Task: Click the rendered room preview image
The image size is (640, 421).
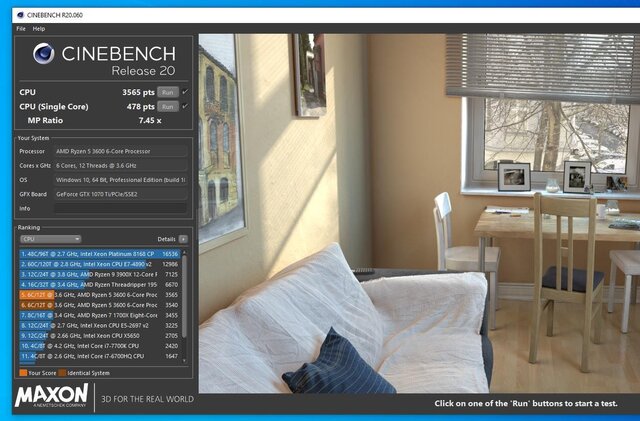Action: click(419, 213)
